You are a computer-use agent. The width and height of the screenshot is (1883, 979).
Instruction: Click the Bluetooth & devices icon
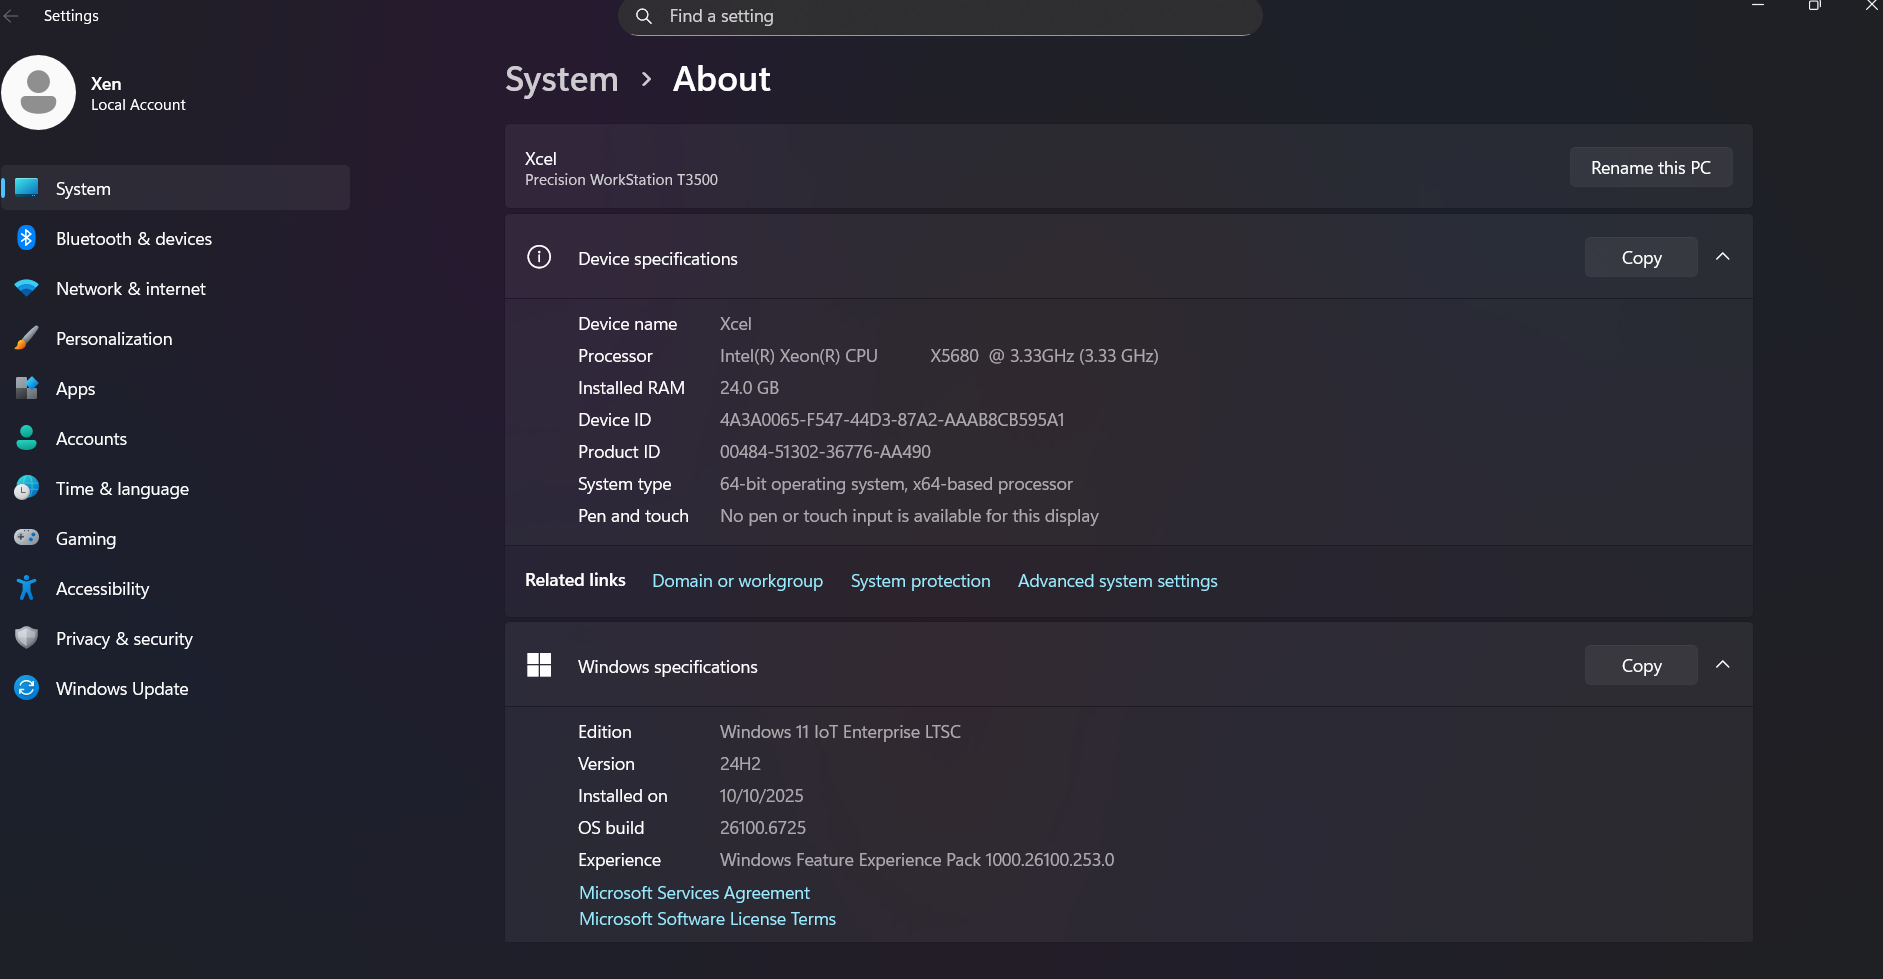27,238
